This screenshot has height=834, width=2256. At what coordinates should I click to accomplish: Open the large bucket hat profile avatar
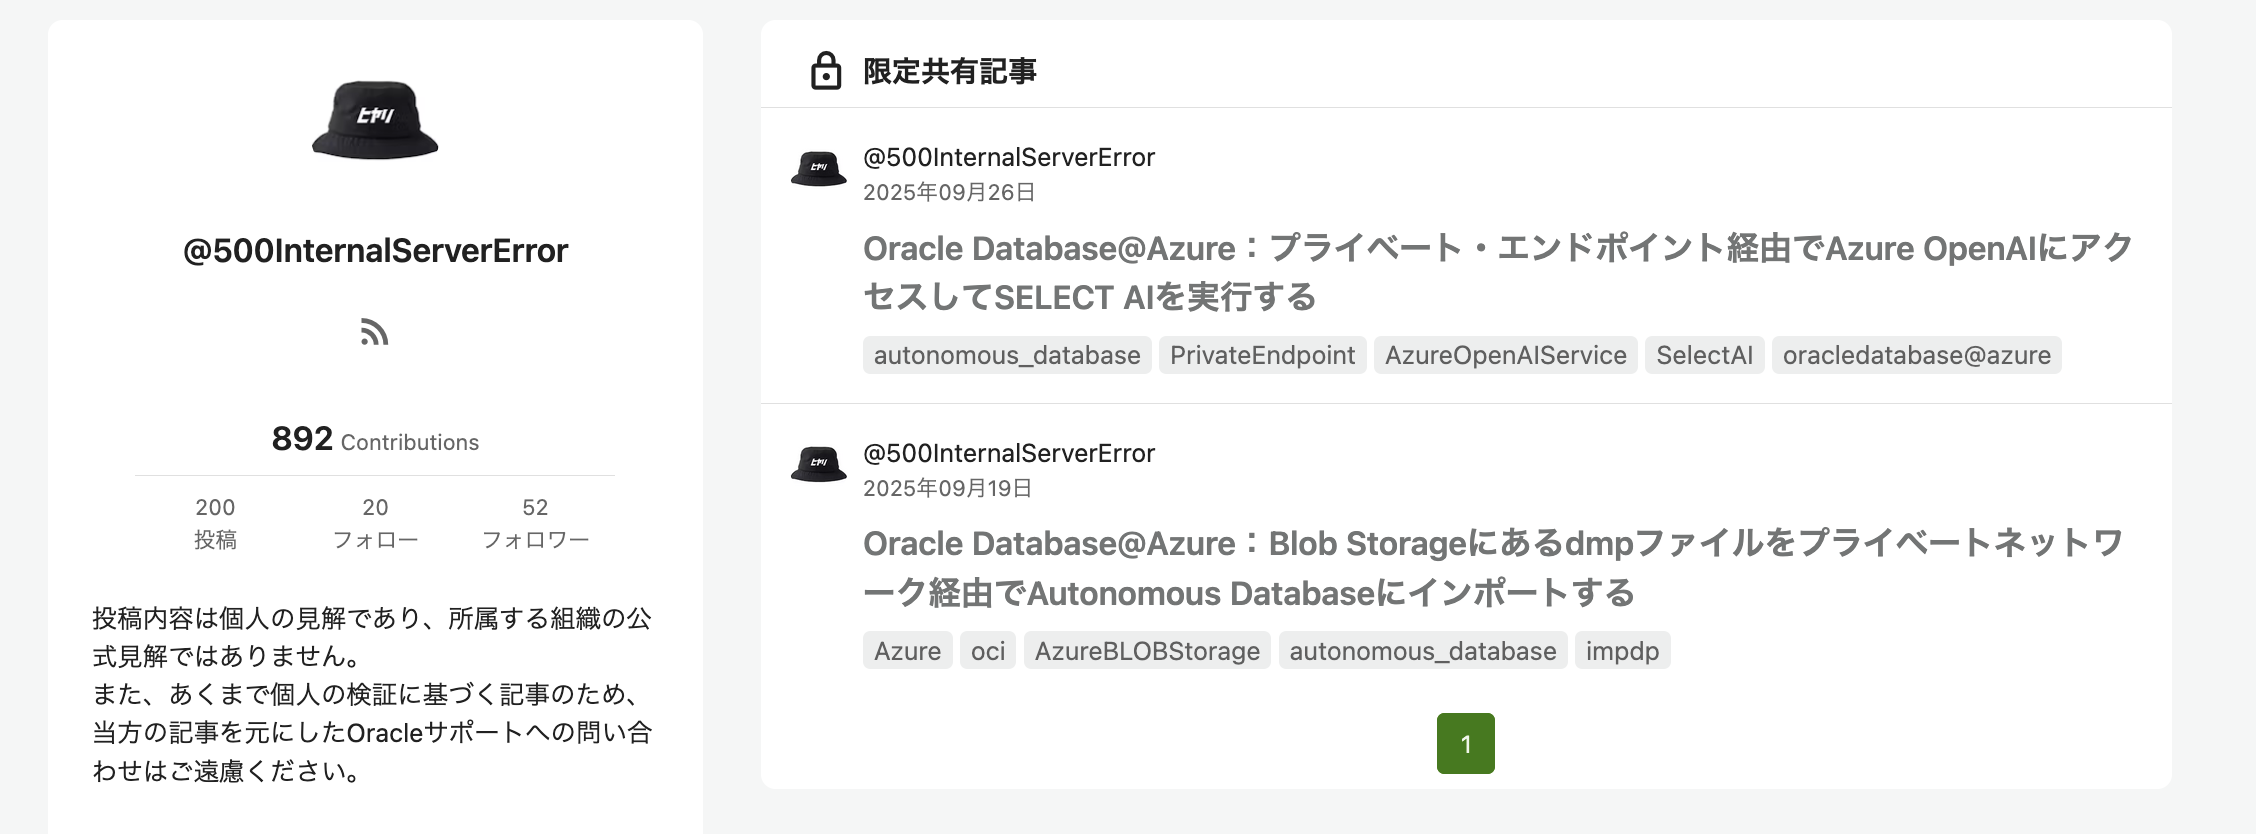375,120
